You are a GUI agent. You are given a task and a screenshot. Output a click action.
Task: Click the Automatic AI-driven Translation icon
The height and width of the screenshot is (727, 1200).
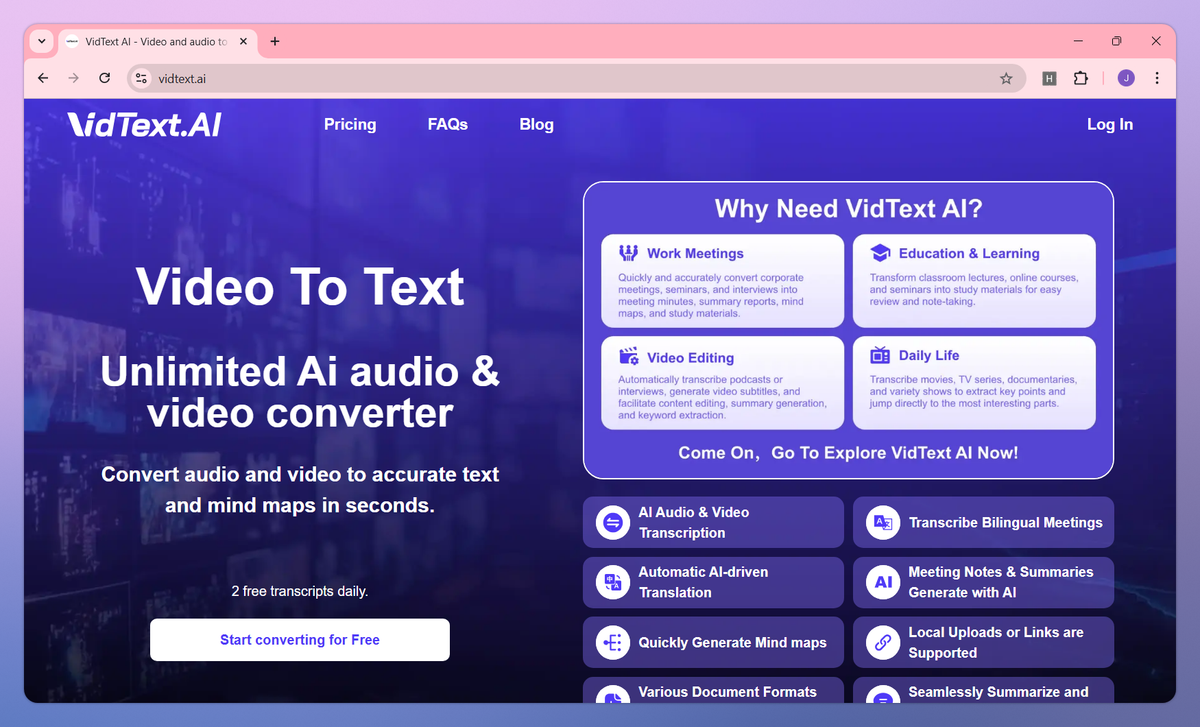(x=612, y=582)
